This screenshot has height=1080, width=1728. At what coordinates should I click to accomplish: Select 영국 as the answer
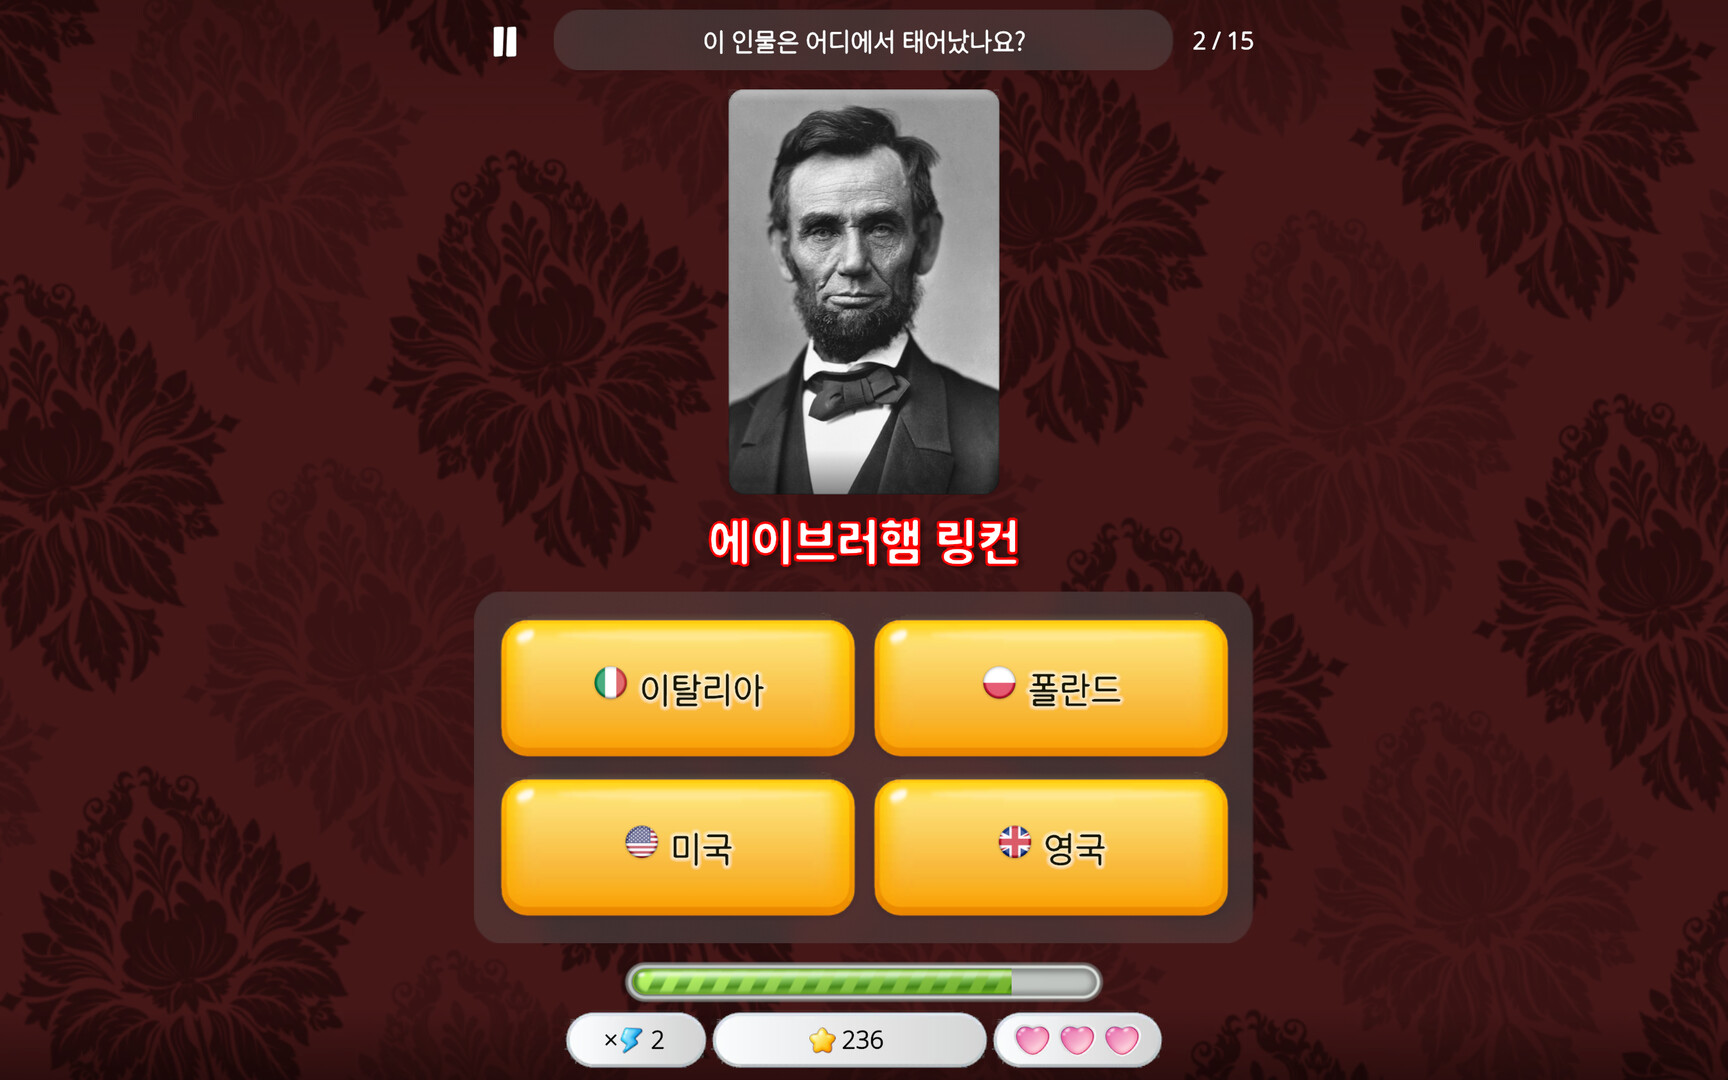[x=1051, y=847]
